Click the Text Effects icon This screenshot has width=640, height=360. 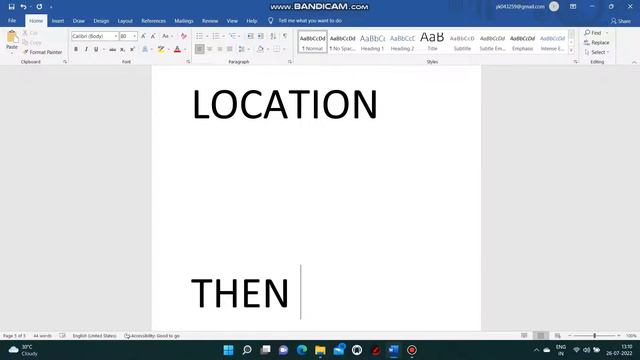tap(145, 49)
